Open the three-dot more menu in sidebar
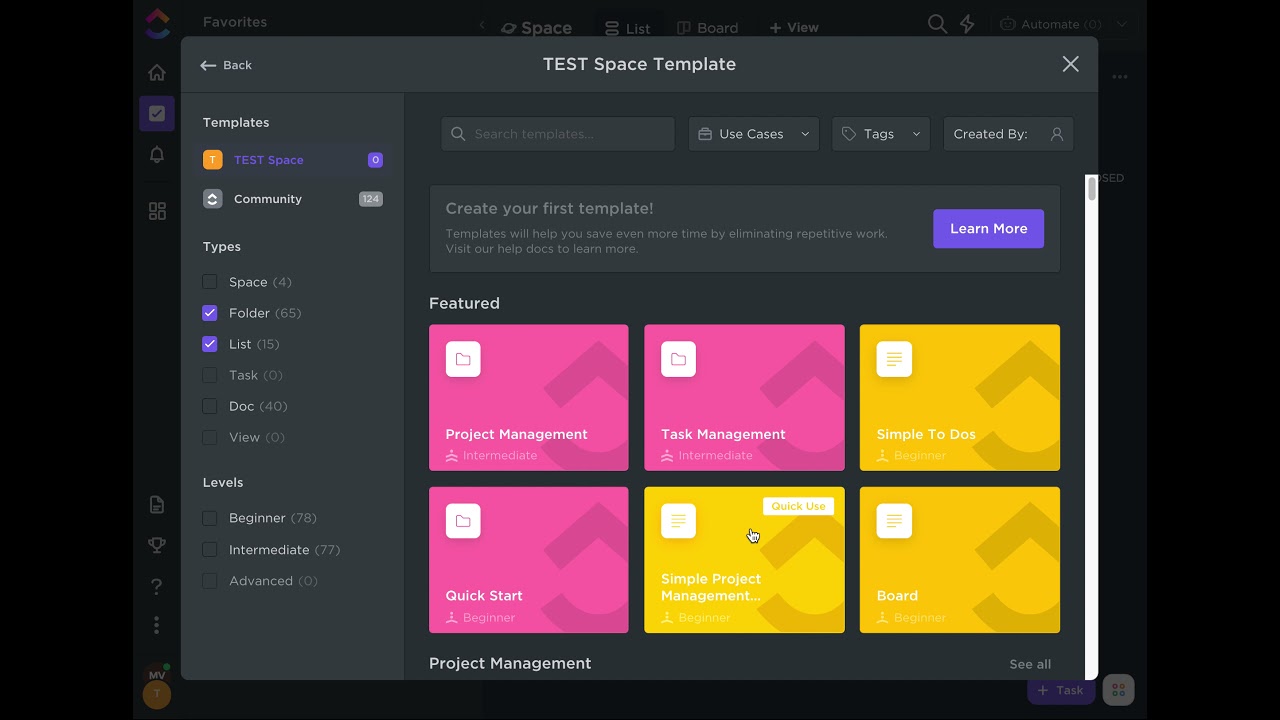The width and height of the screenshot is (1280, 720). [x=157, y=626]
